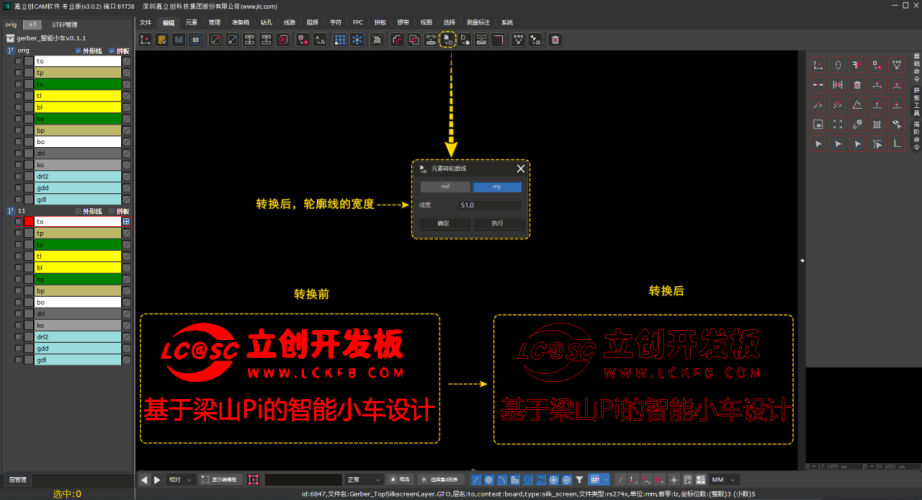Image resolution: width=922 pixels, height=500 pixels.
Task: Click the red corner fillet tool icon
Action: pos(397,40)
